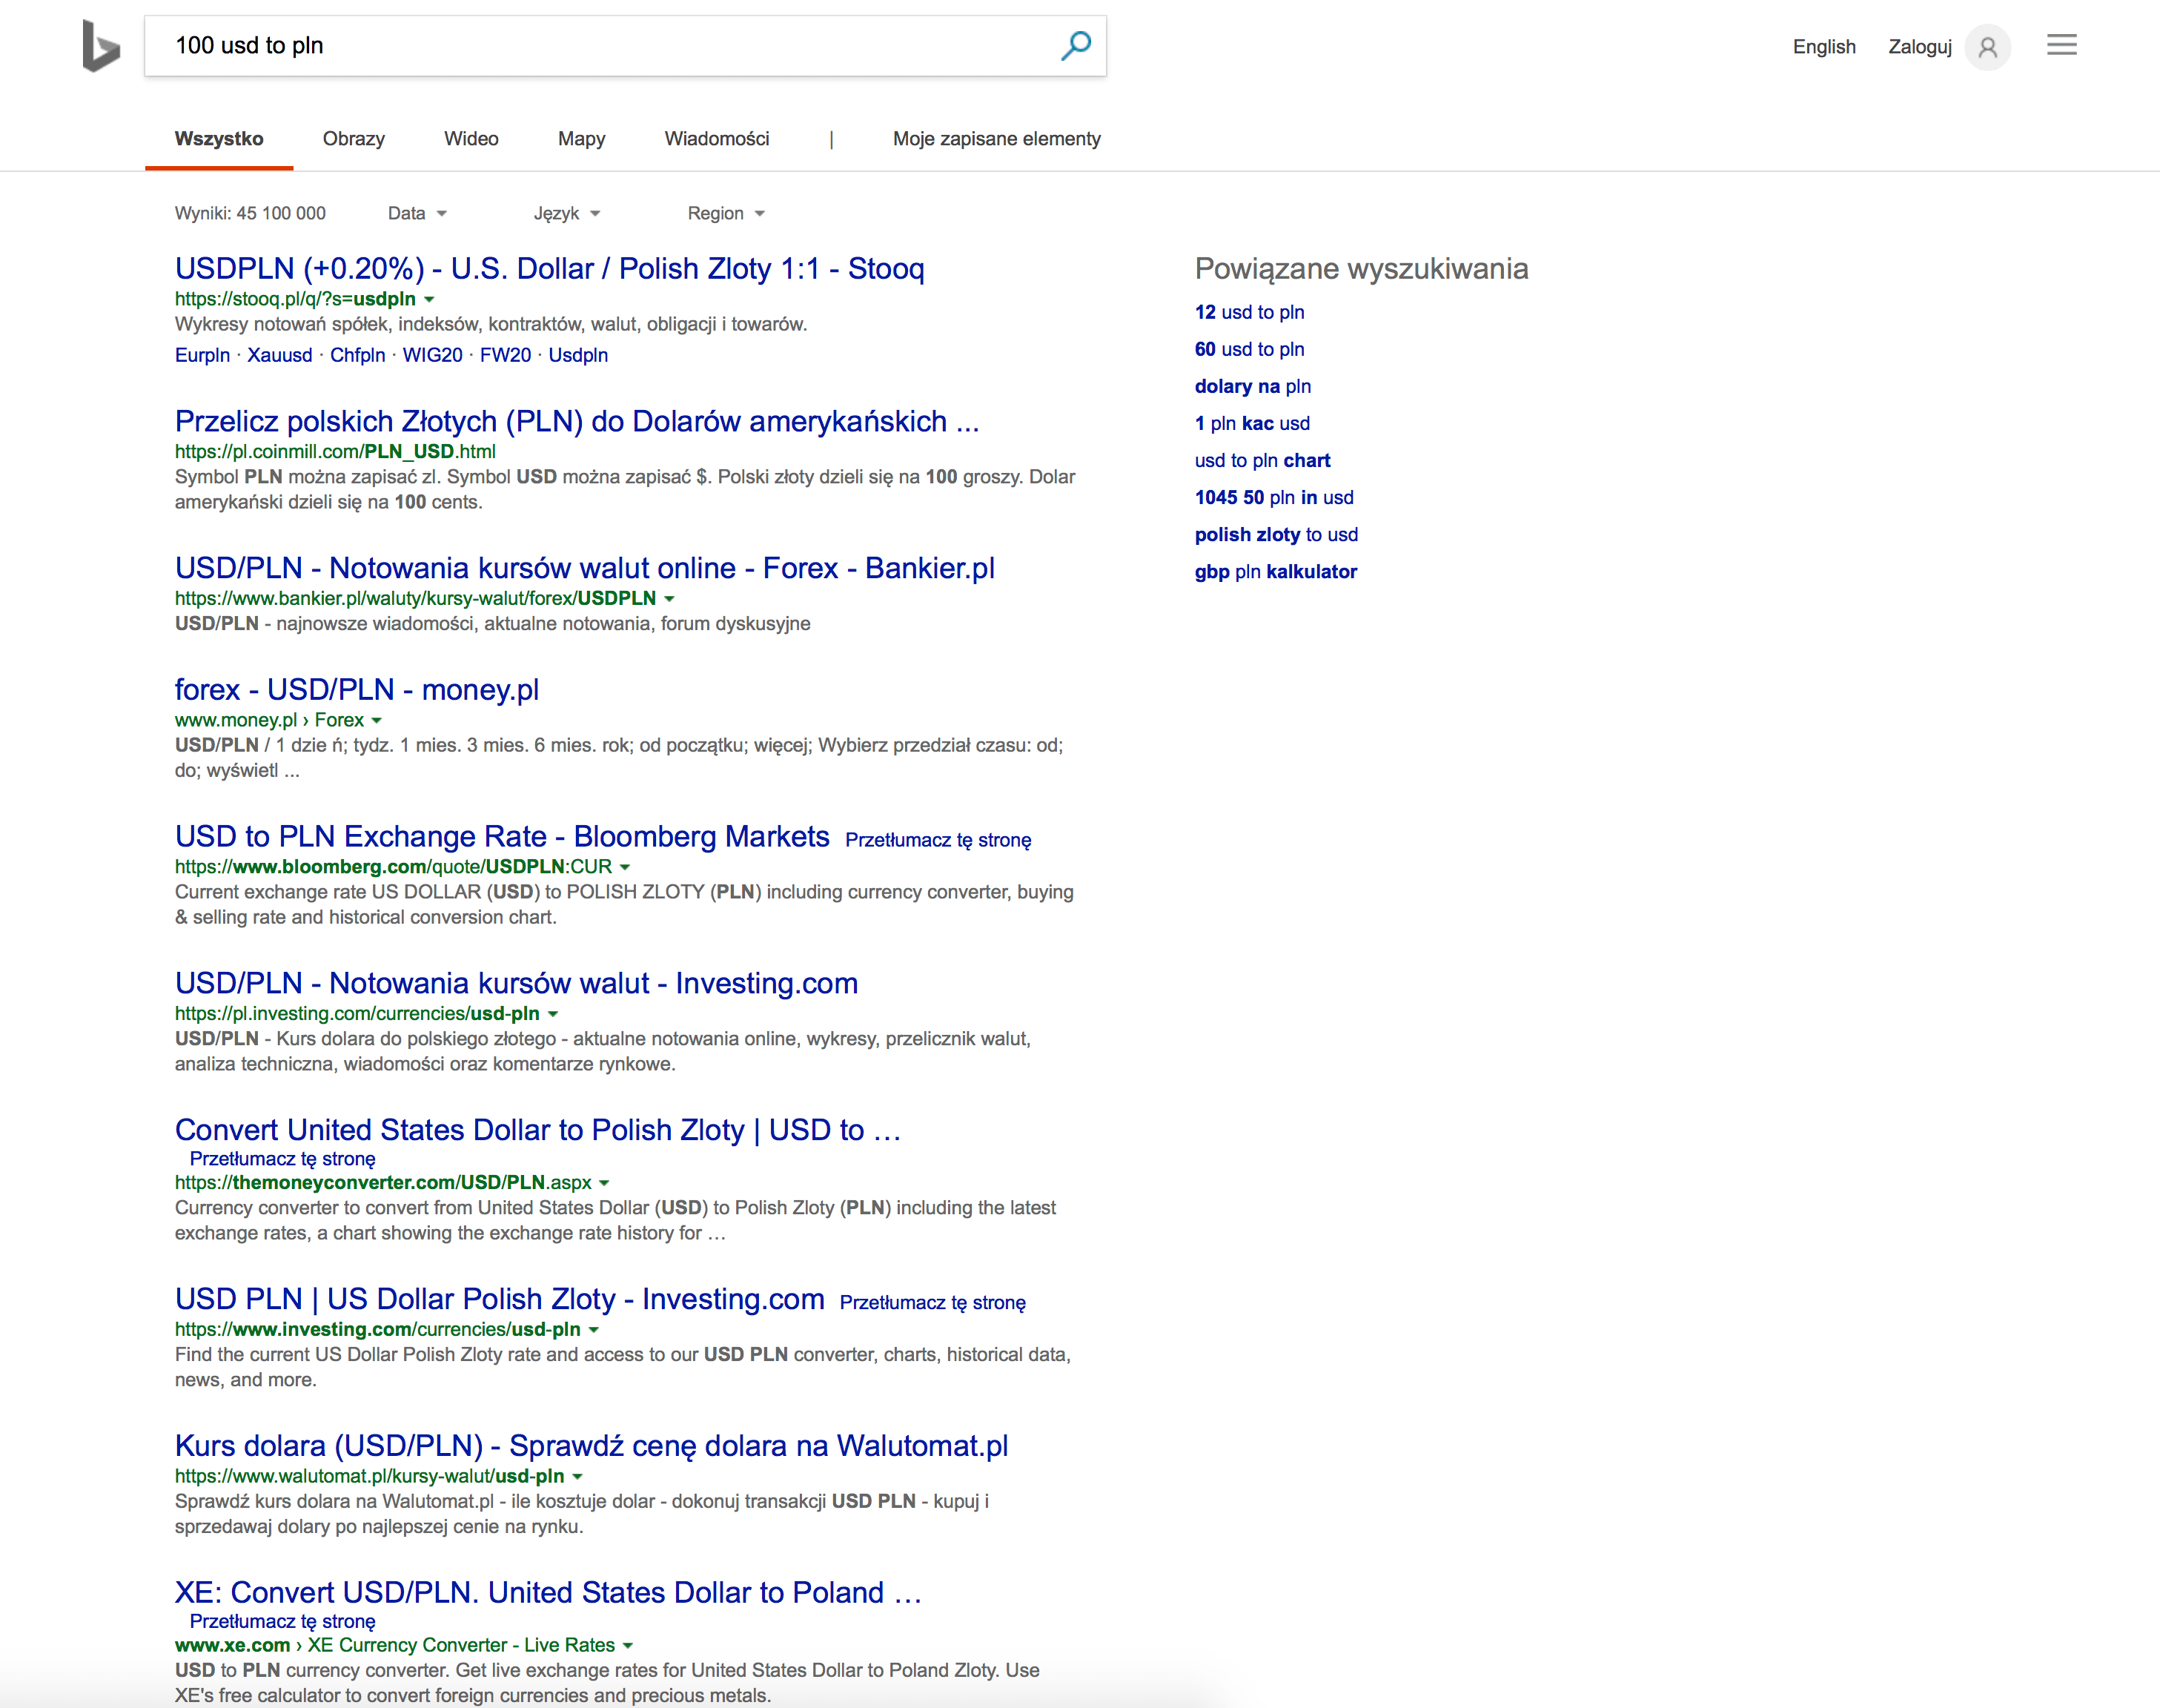
Task: Search related 'usd to pln chart'
Action: [1262, 460]
